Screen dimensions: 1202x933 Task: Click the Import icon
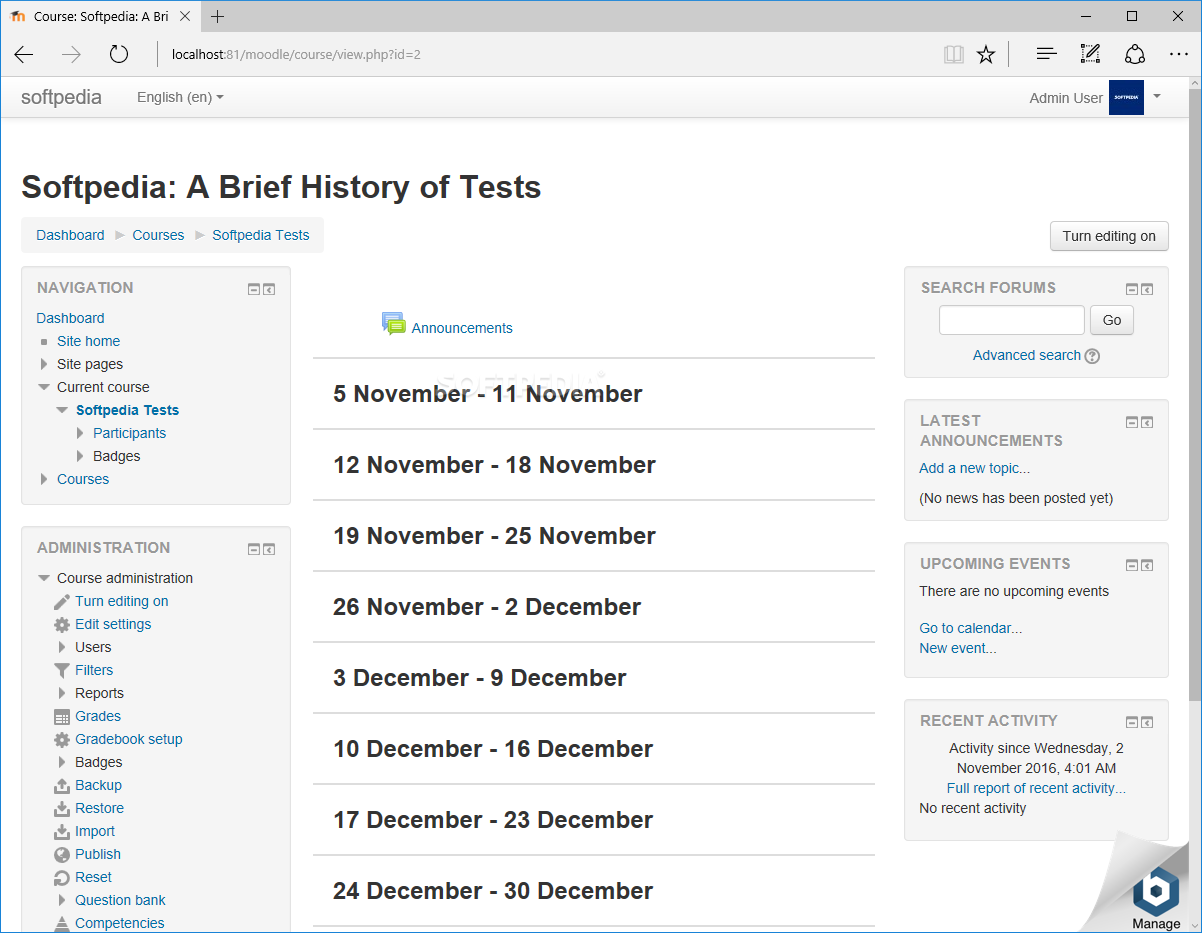coord(62,831)
